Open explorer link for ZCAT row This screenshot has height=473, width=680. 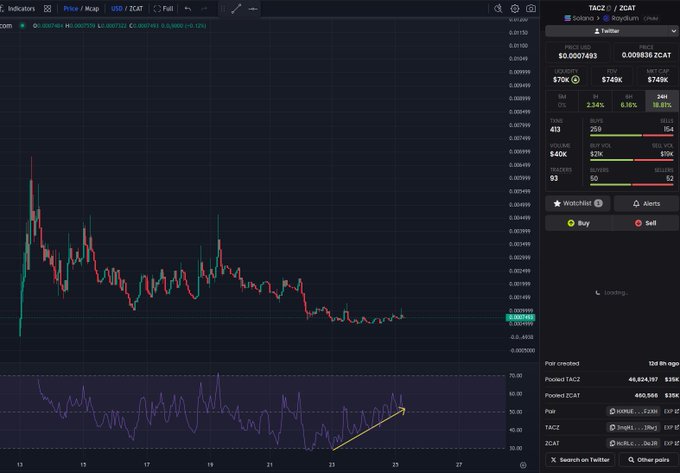tap(671, 443)
